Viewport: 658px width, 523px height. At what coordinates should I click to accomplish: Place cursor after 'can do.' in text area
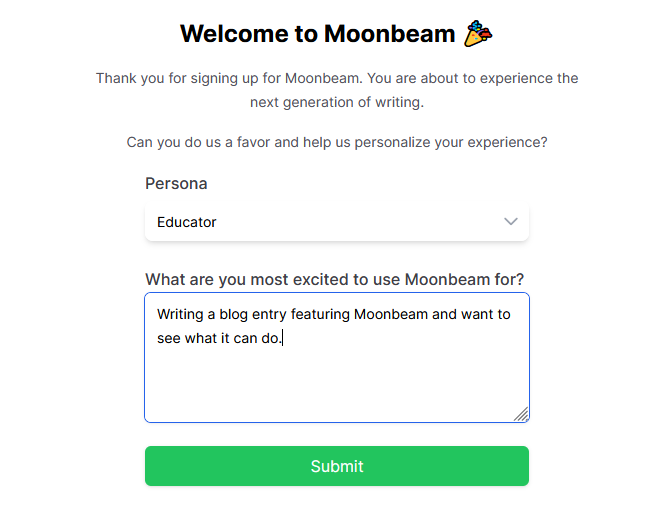283,338
